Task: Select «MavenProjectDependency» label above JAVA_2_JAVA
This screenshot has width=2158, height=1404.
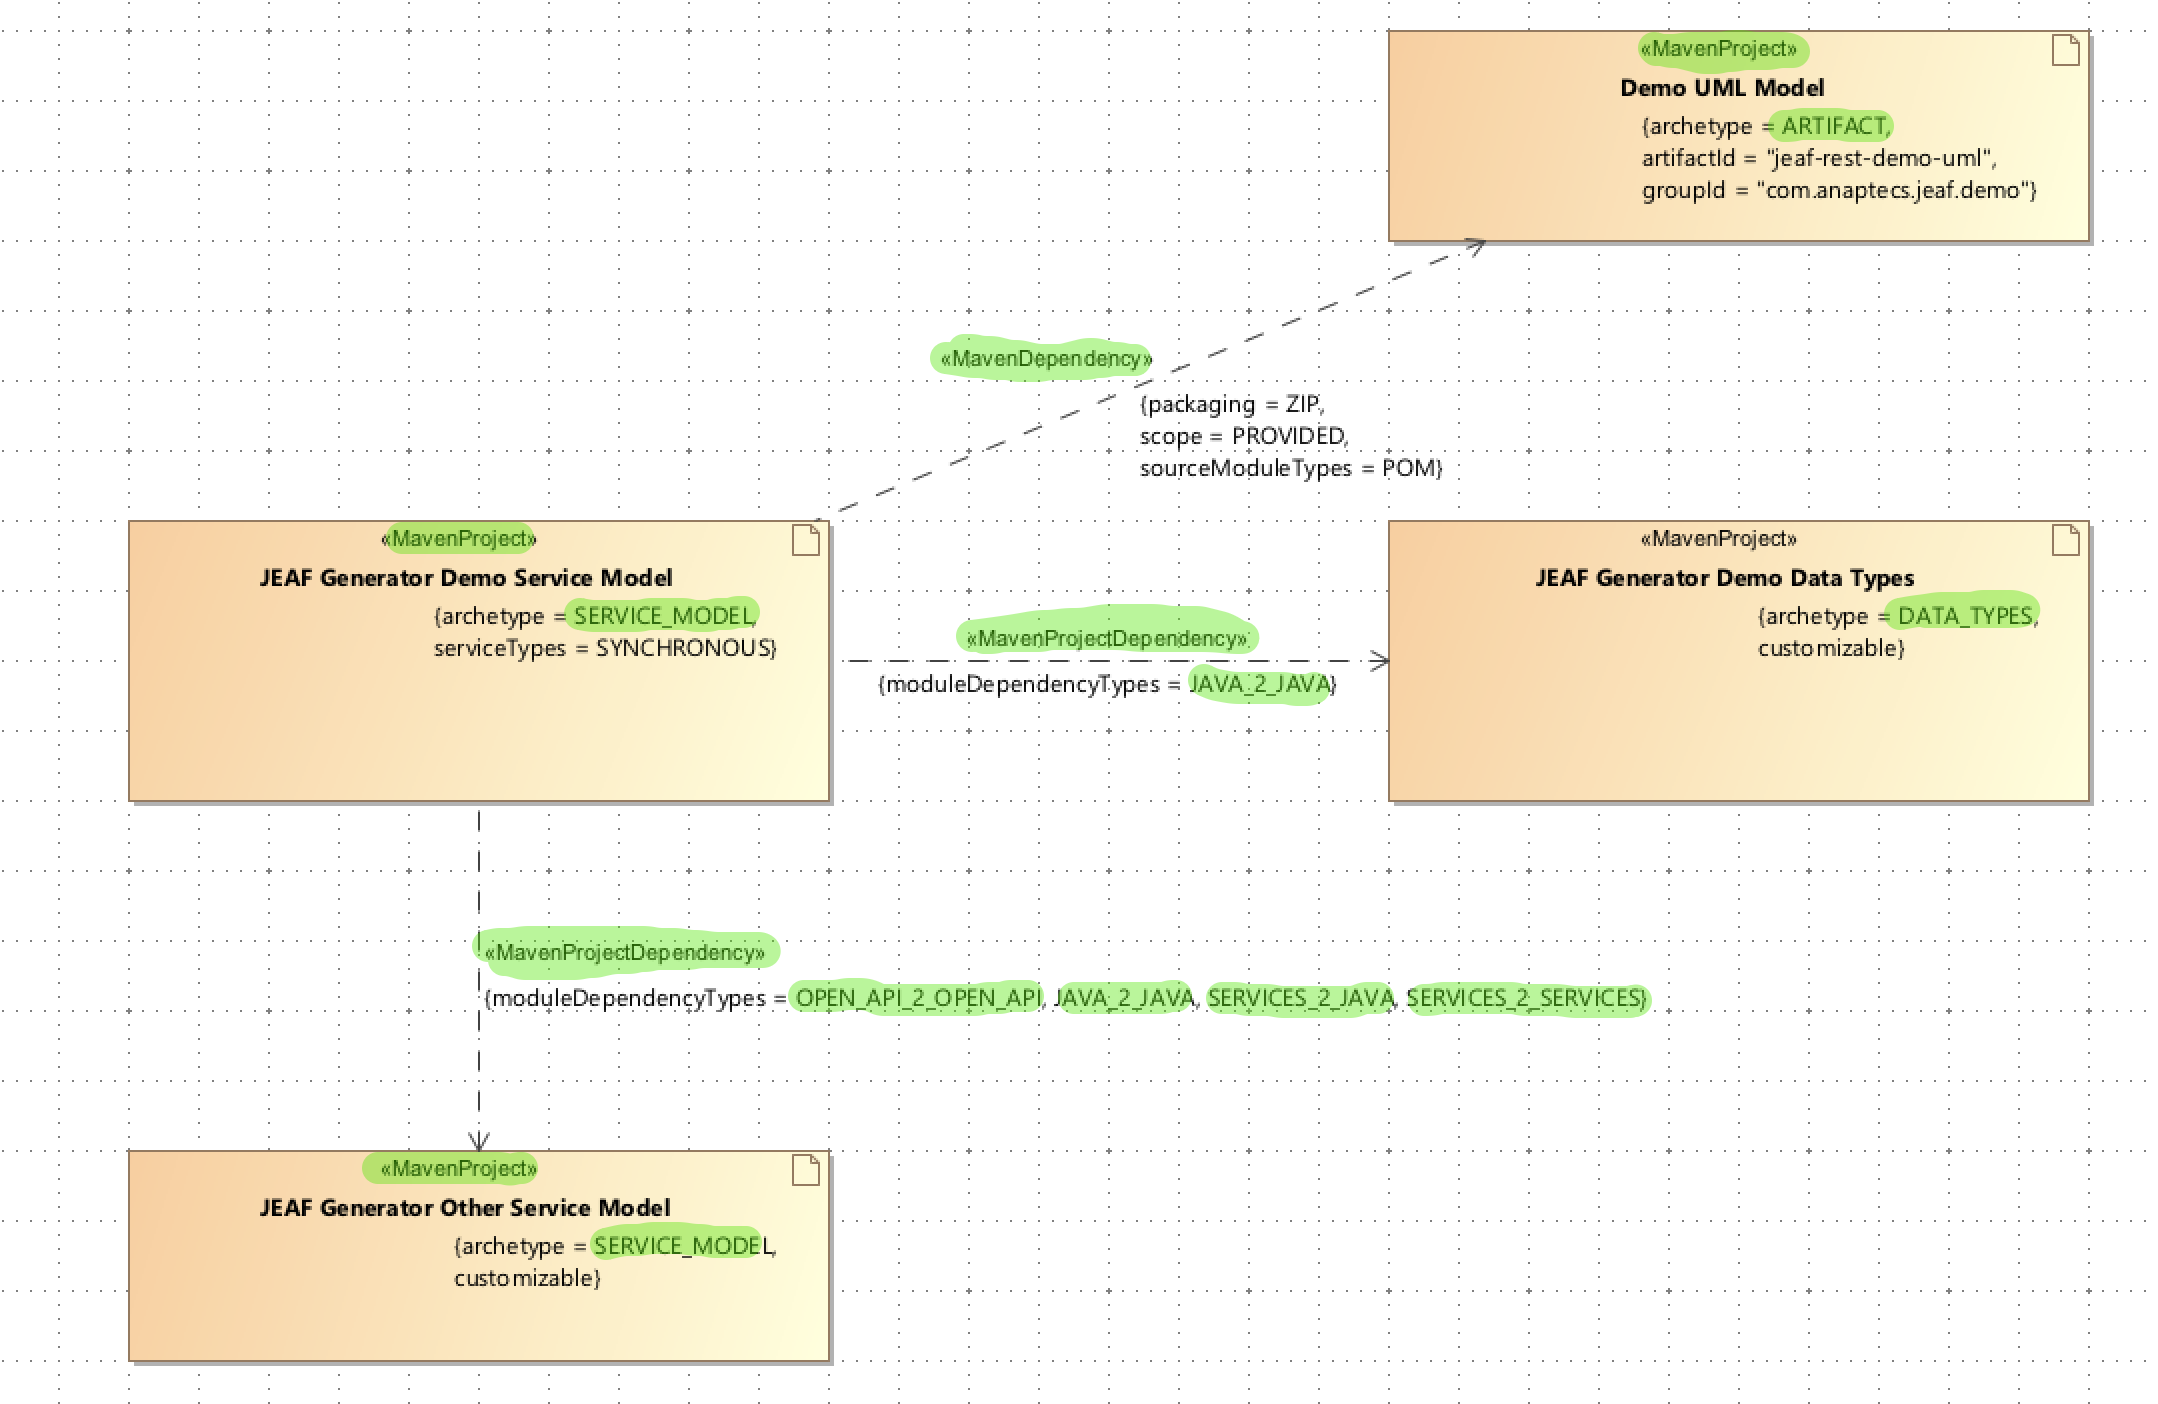Action: [1107, 638]
